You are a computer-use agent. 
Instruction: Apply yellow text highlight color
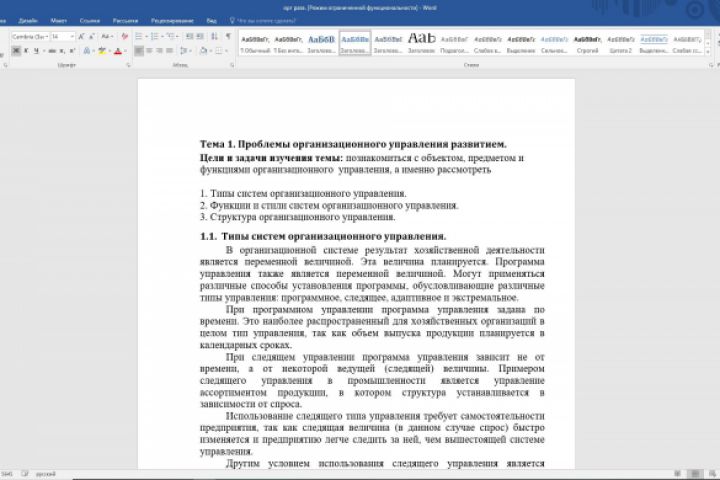coord(101,51)
